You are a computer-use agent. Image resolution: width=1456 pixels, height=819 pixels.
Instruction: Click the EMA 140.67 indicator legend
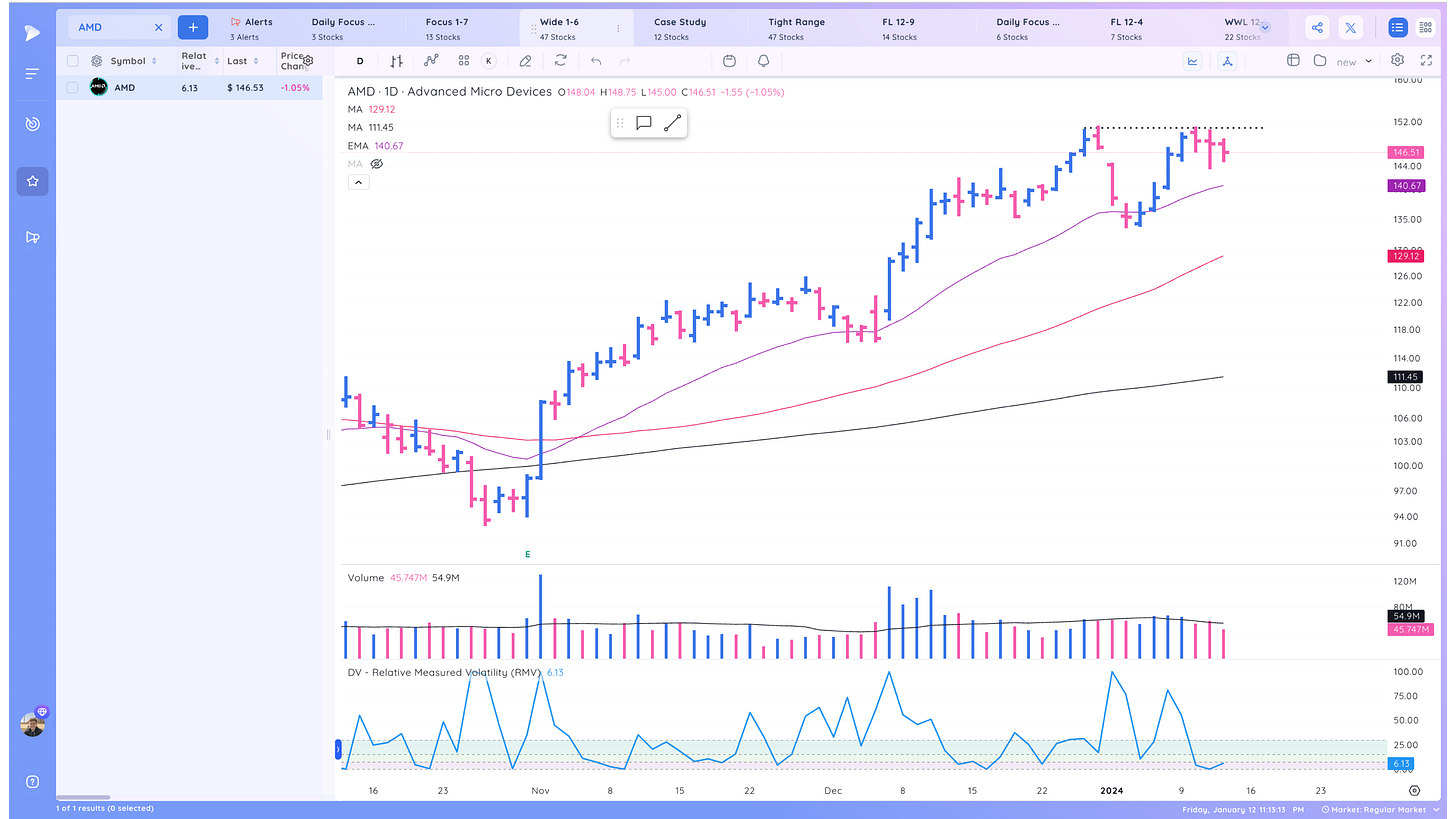tap(375, 145)
